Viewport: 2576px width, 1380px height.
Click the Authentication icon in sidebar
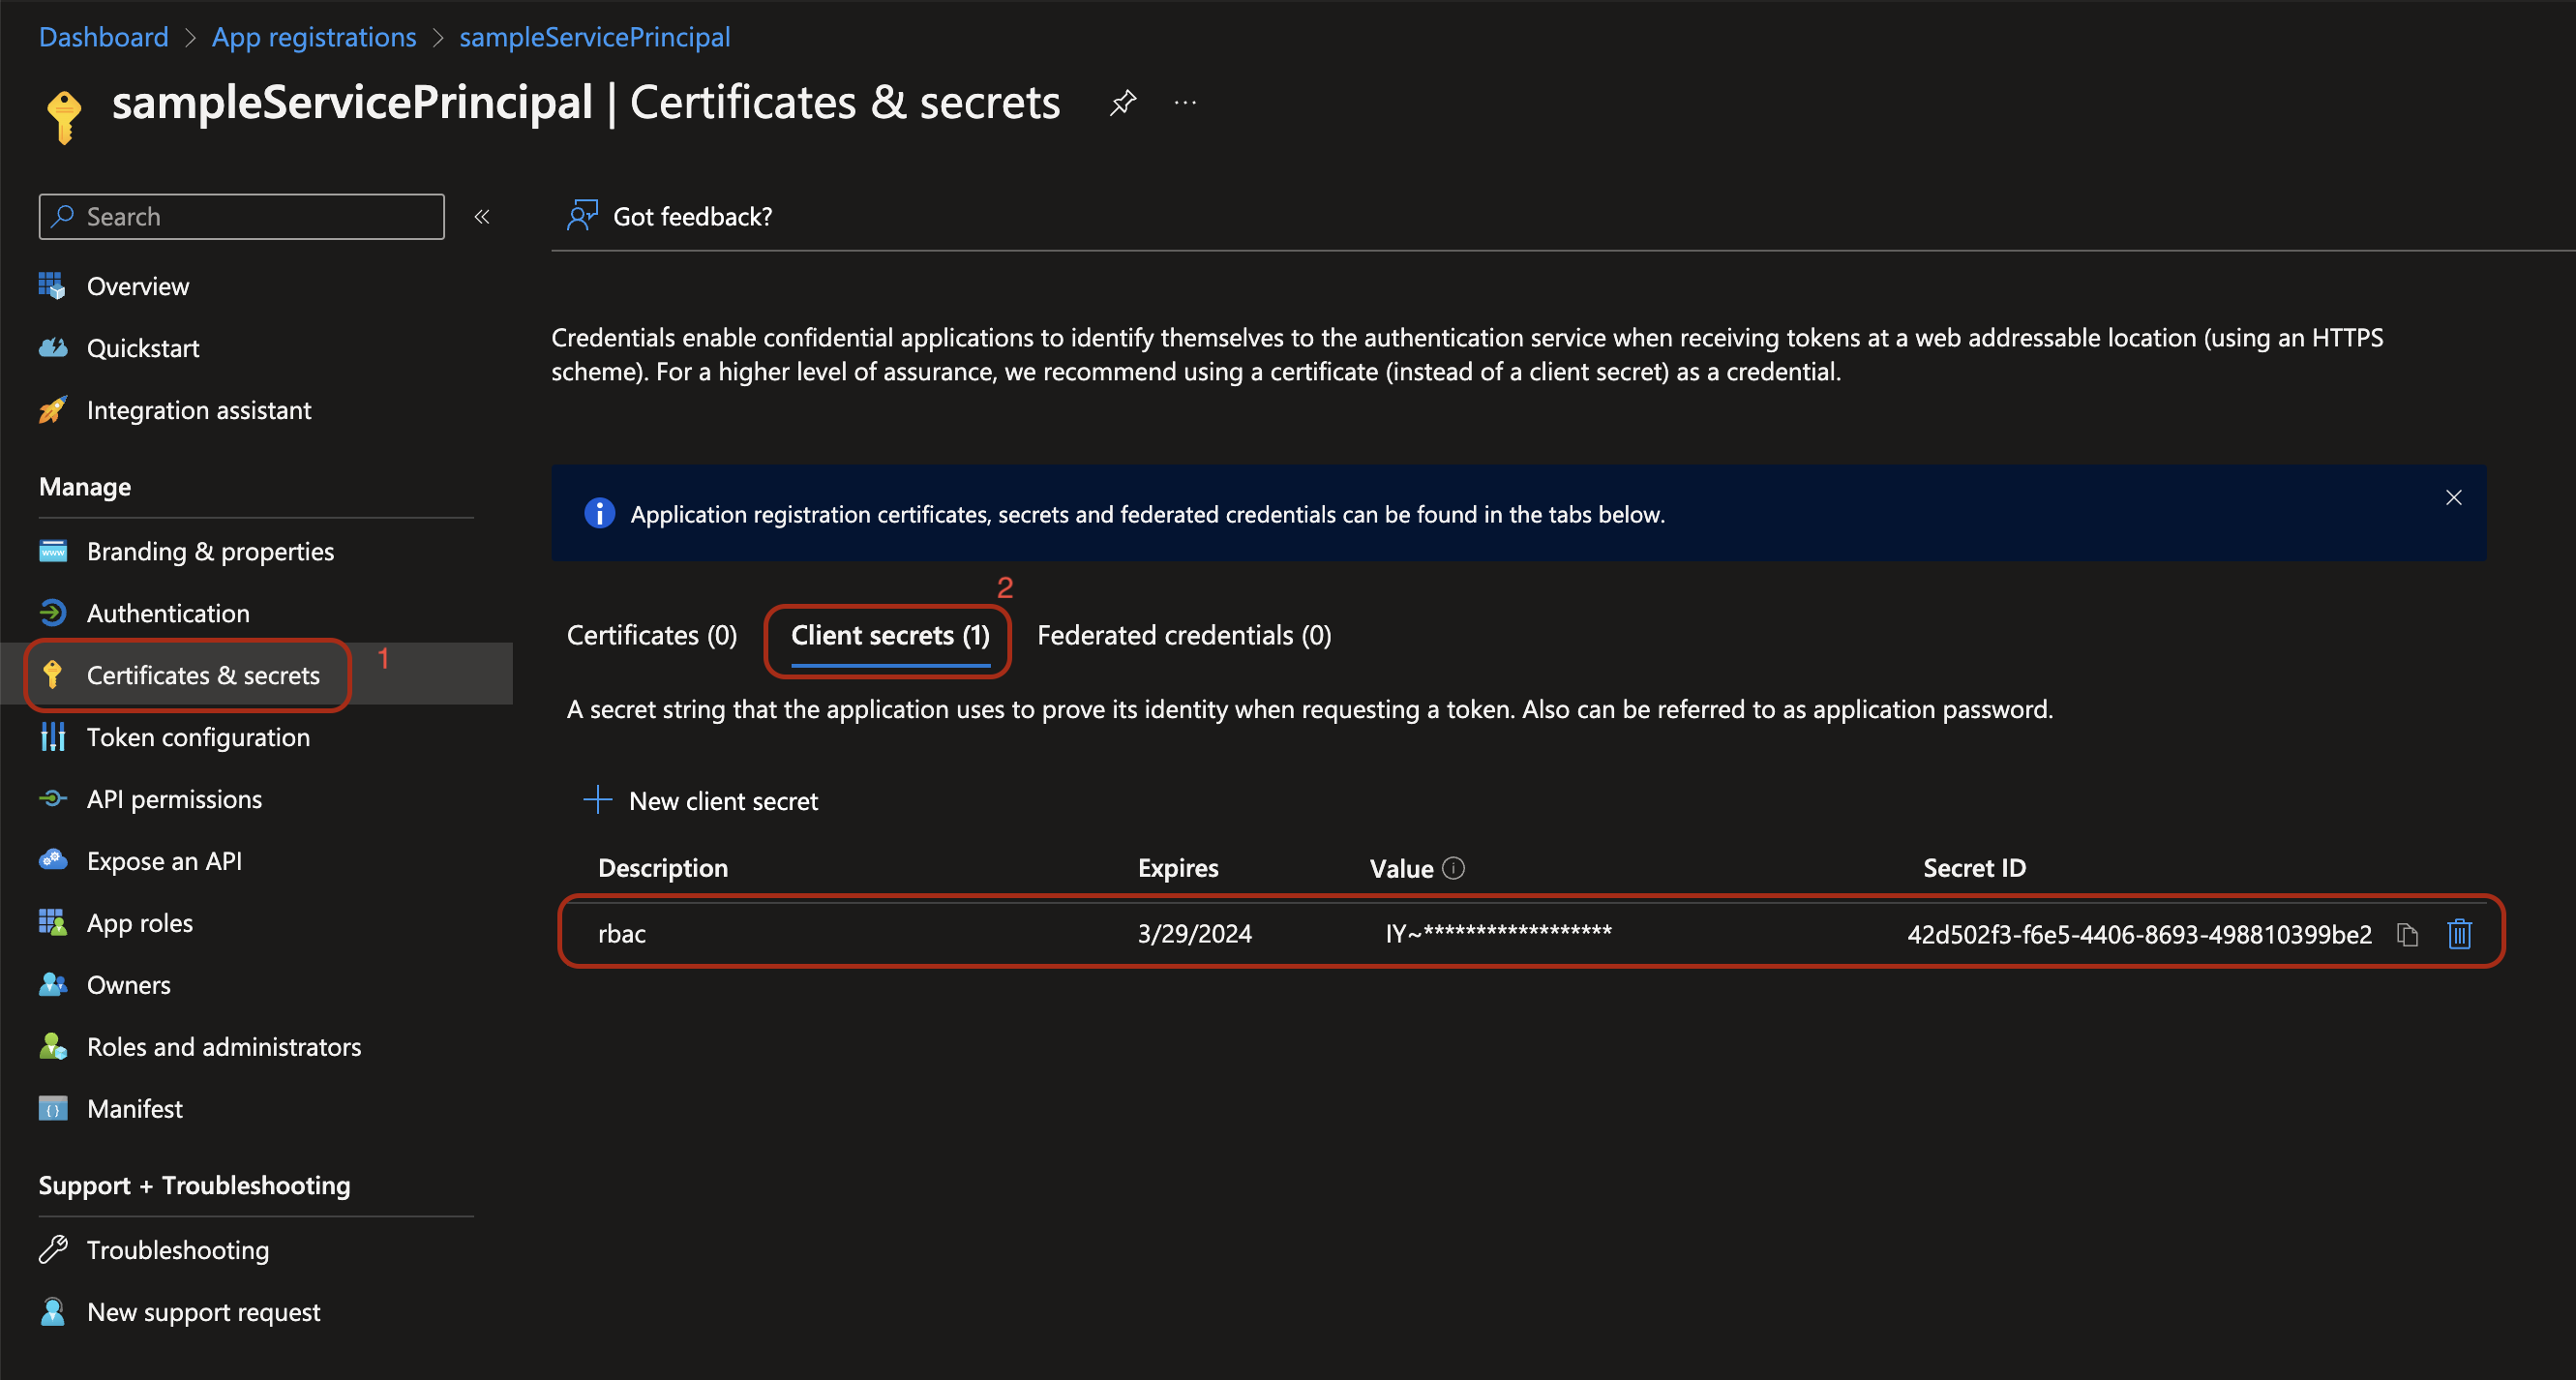(x=53, y=613)
